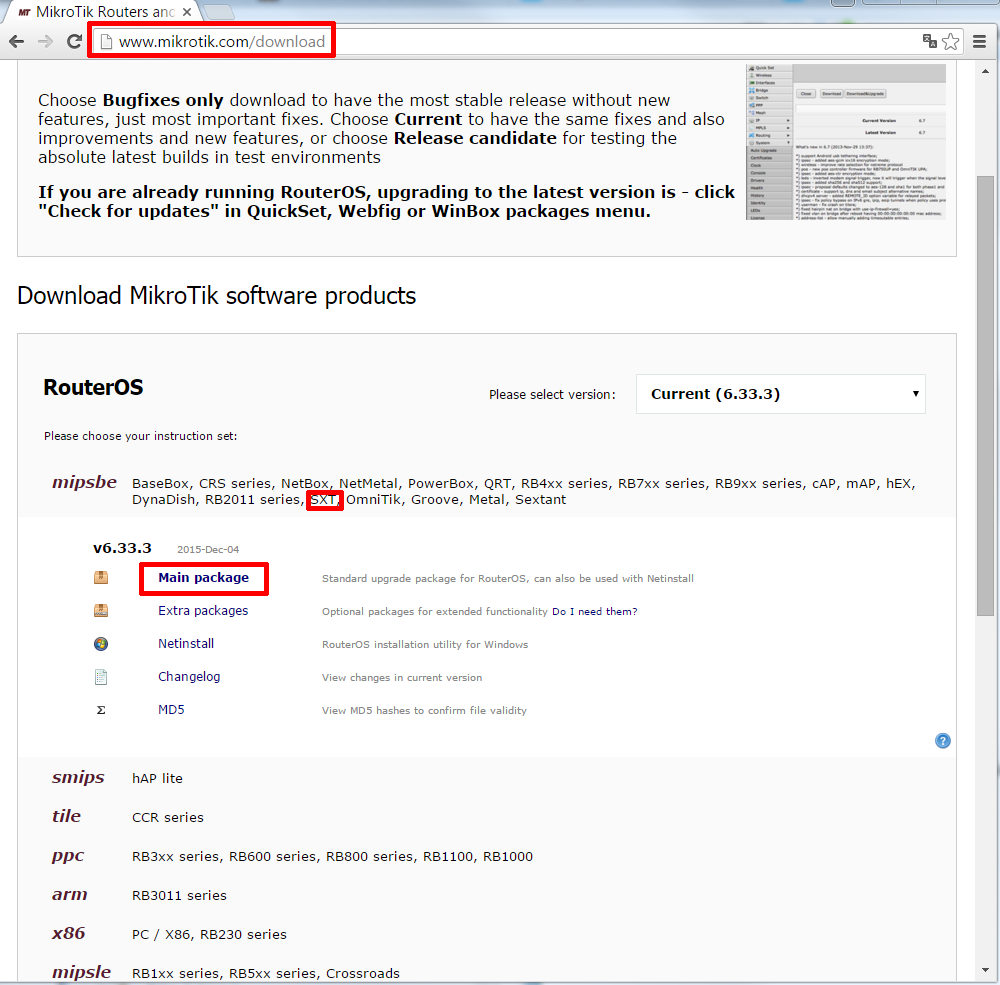
Task: Click the 'v6.33.3' version heading
Action: click(x=122, y=549)
